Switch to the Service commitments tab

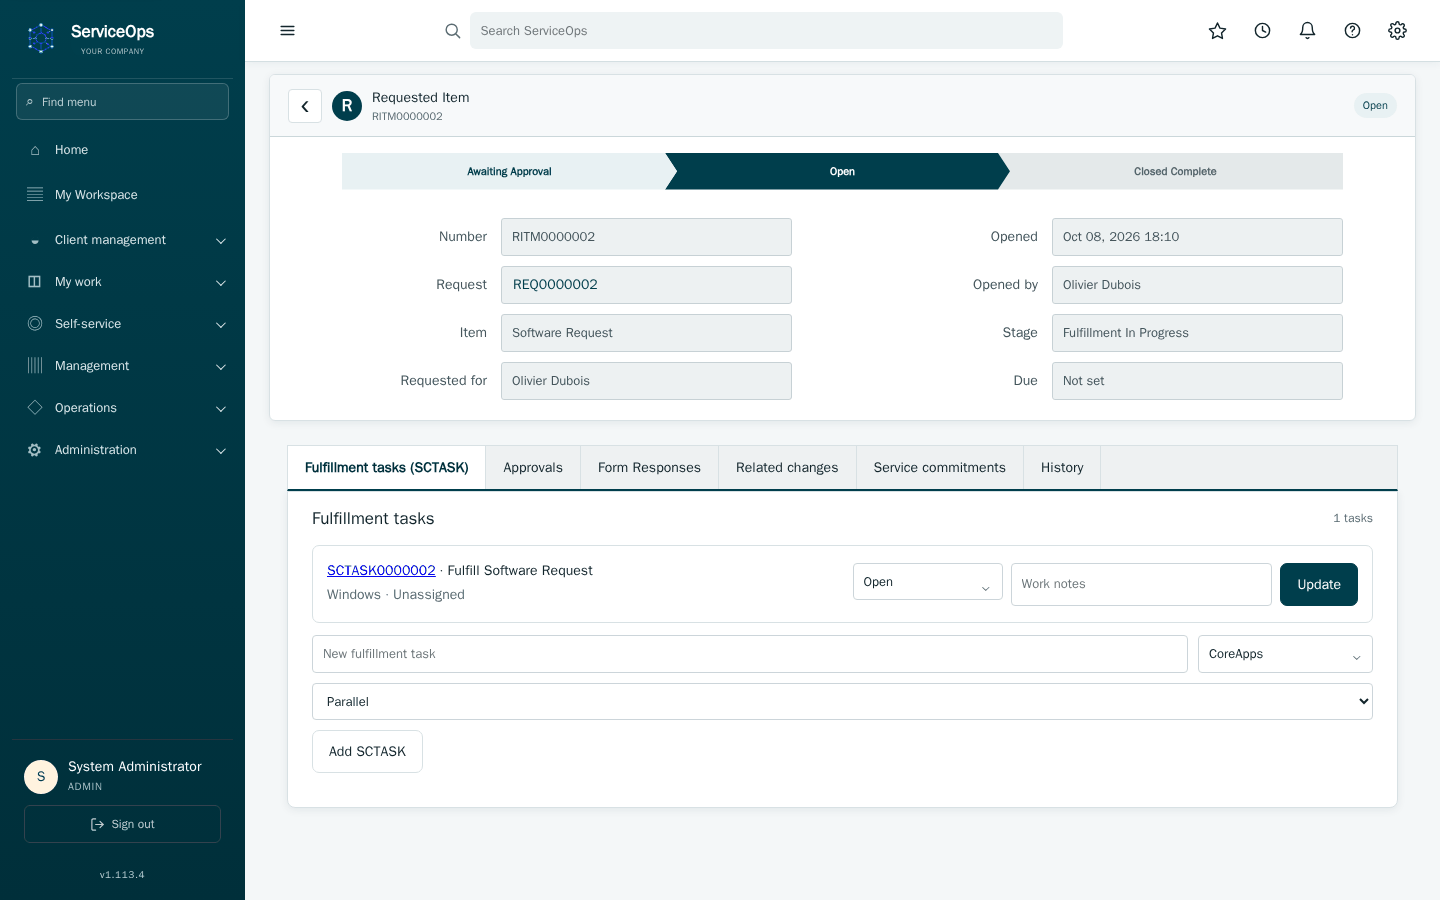click(x=940, y=468)
